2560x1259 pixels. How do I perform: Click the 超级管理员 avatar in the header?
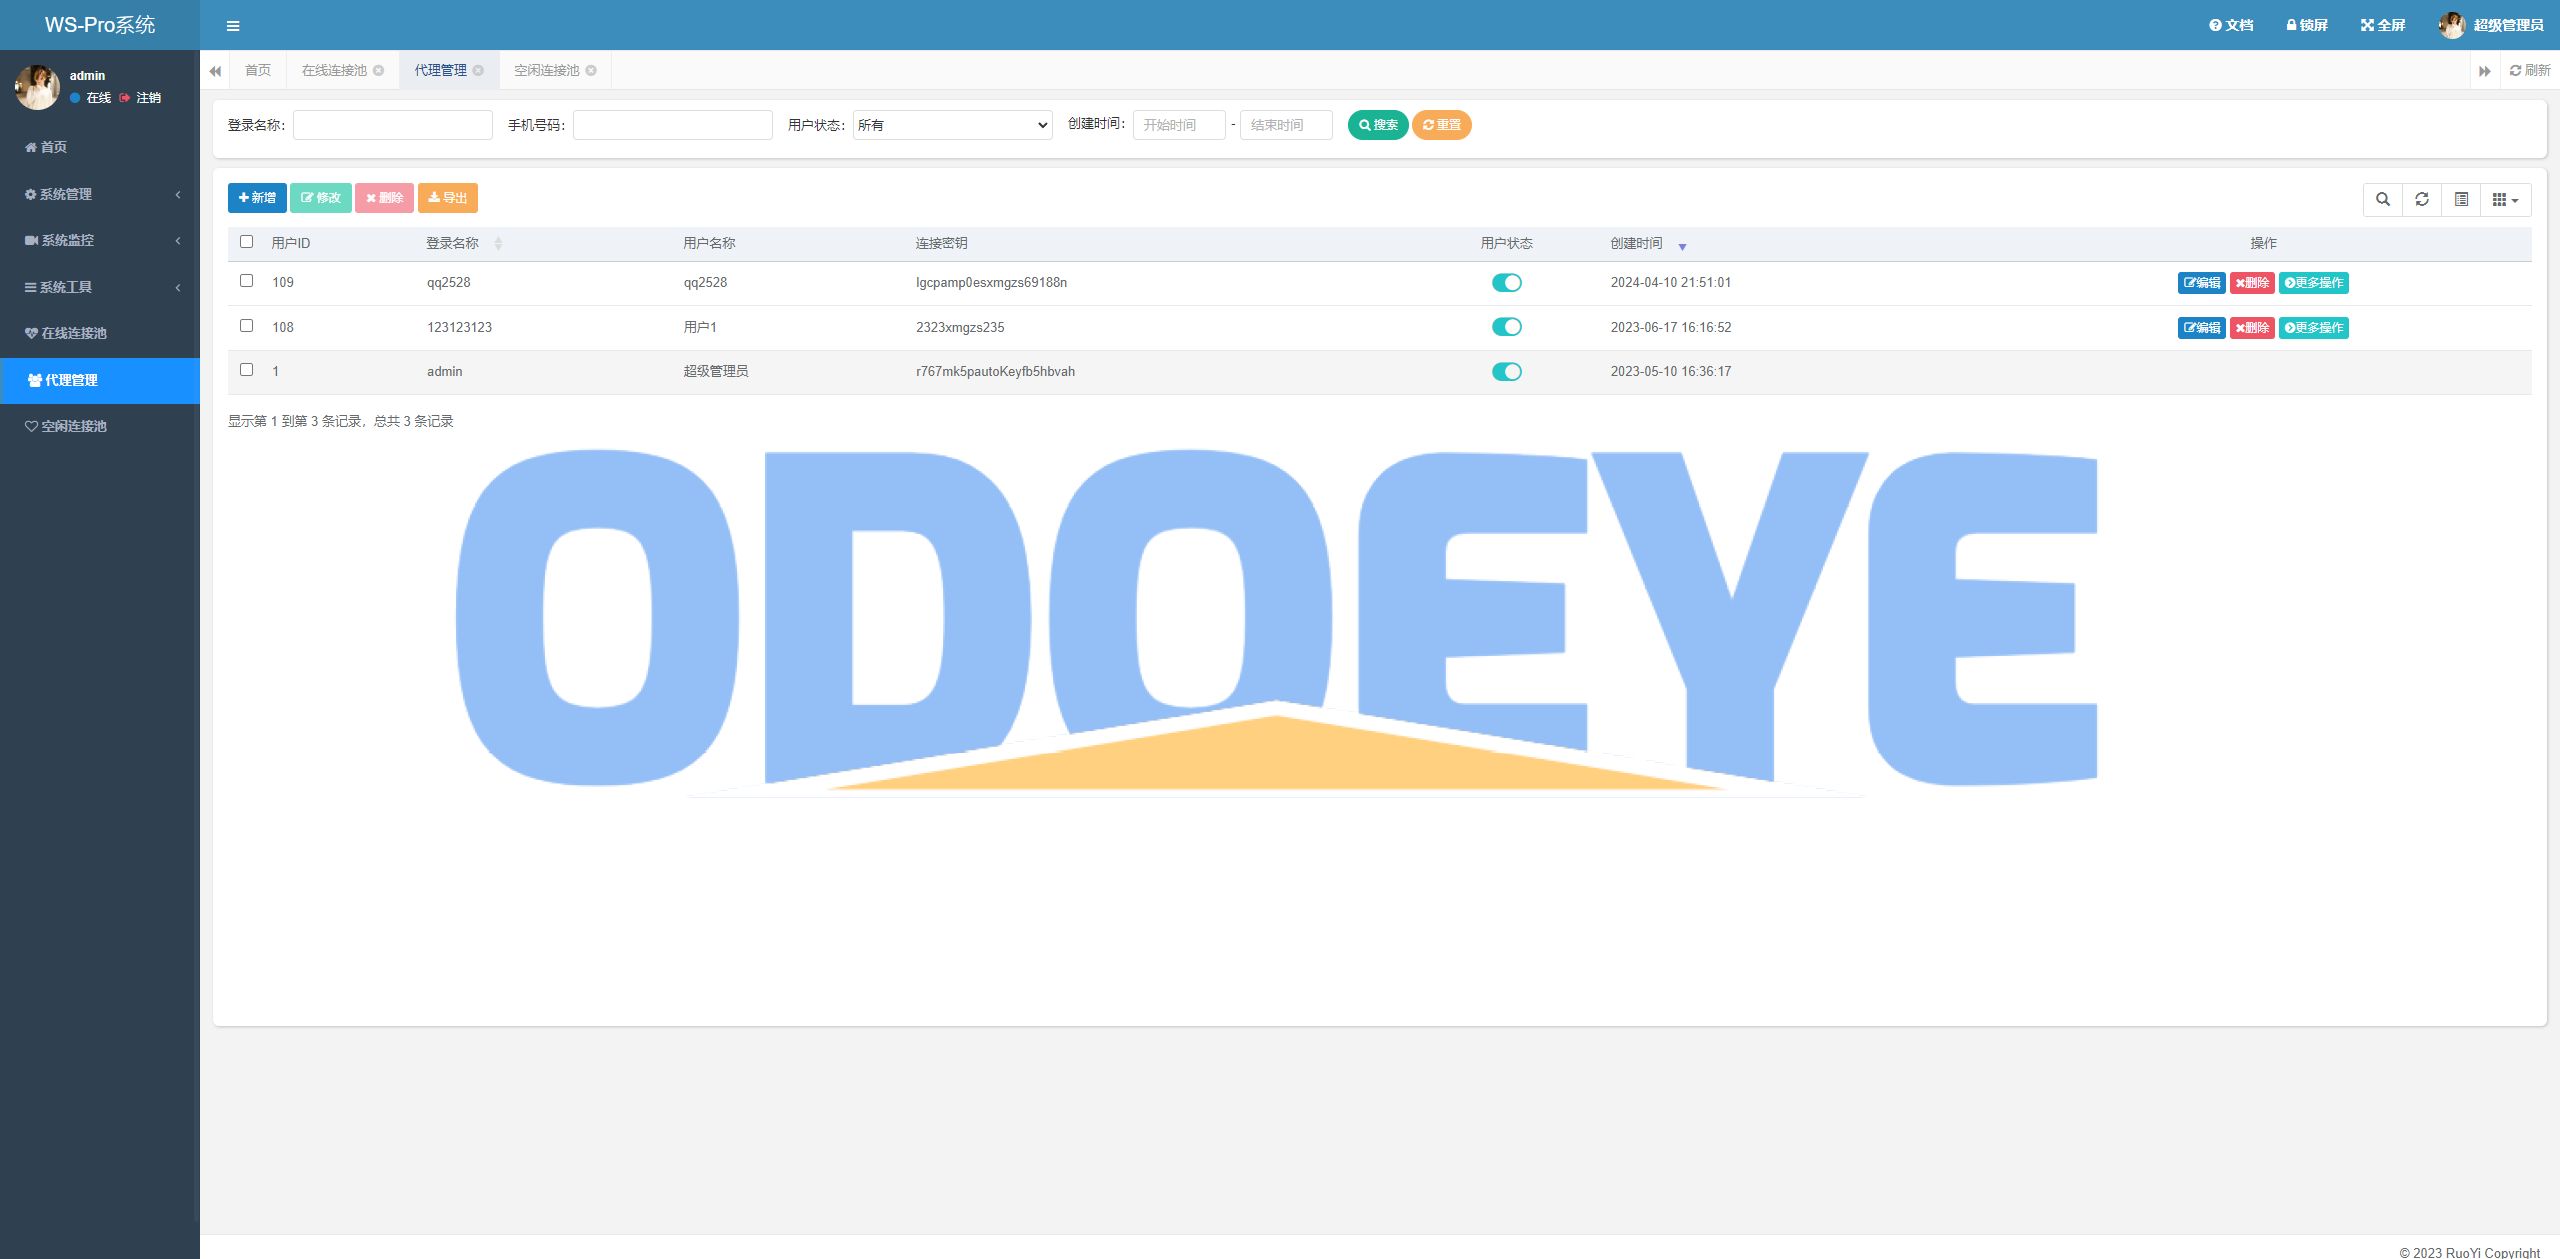(x=2452, y=25)
